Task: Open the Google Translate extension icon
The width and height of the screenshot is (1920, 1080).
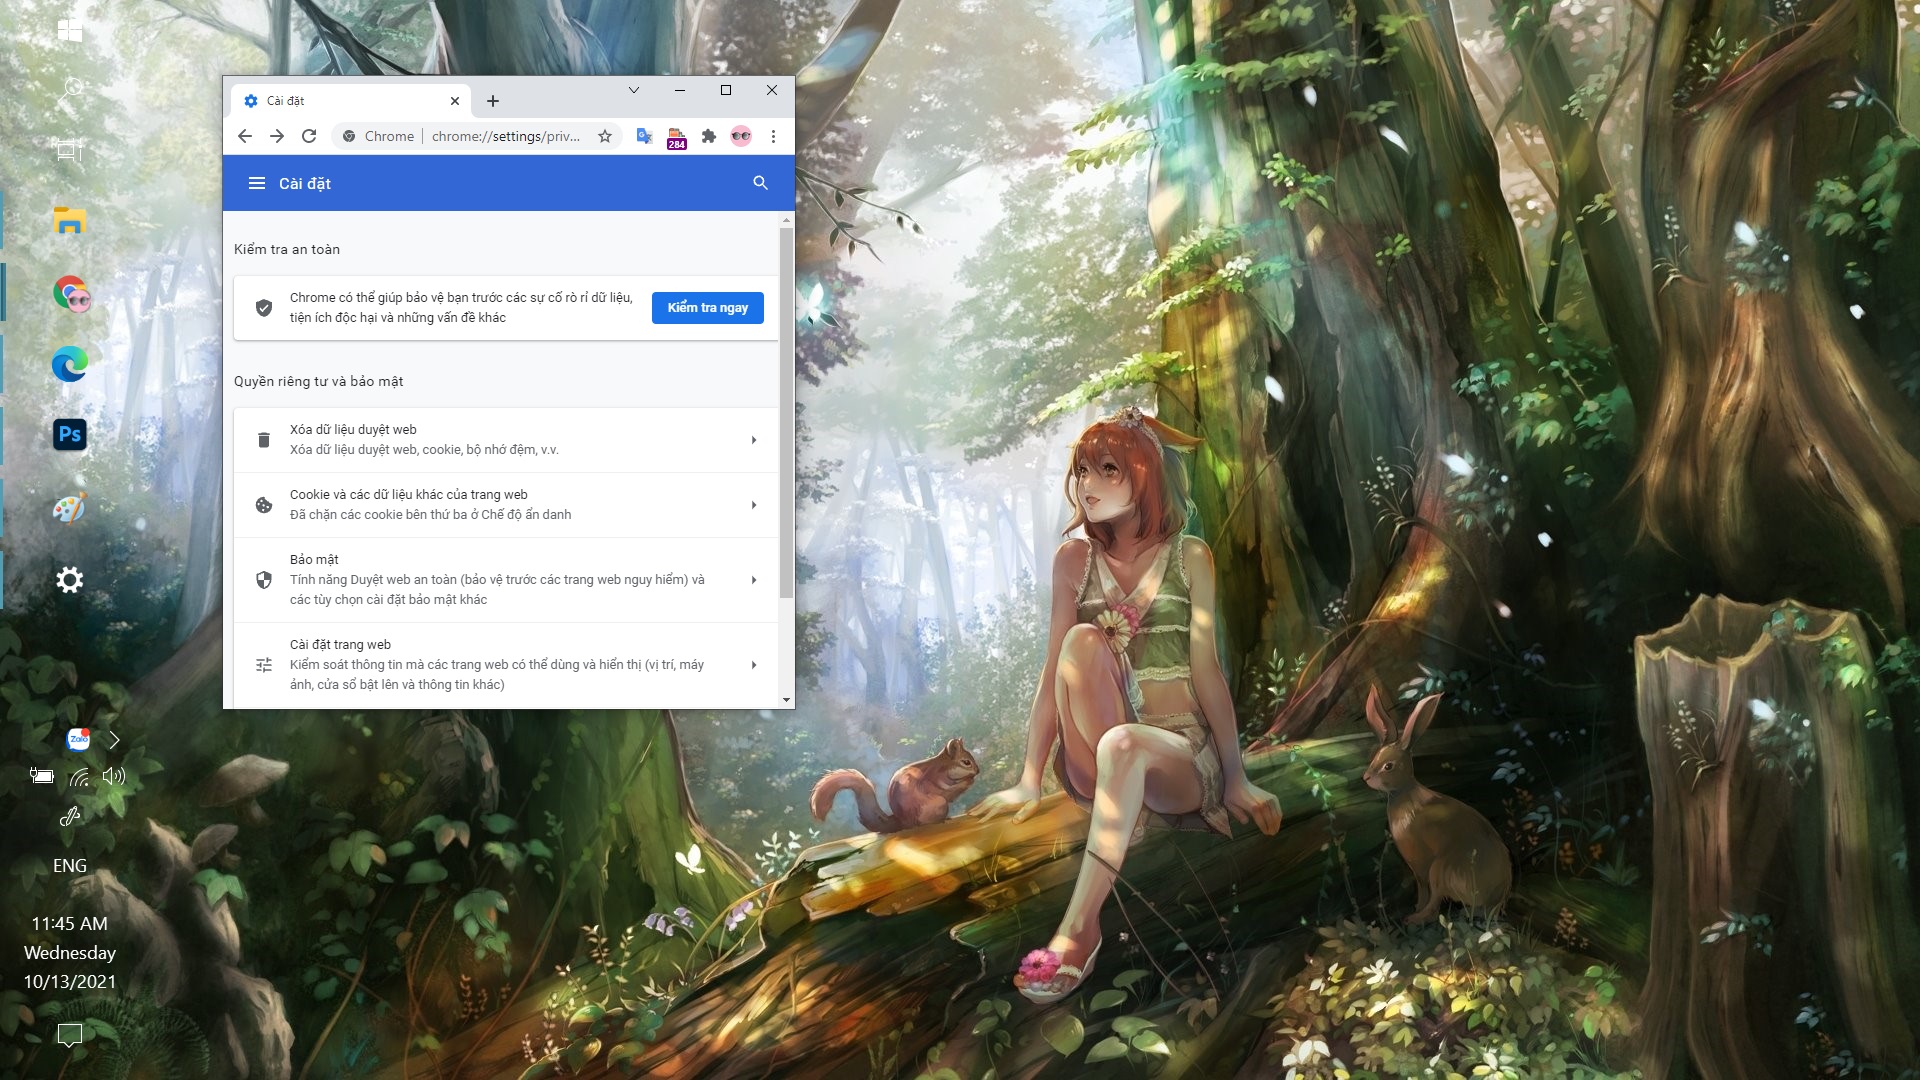Action: (645, 136)
